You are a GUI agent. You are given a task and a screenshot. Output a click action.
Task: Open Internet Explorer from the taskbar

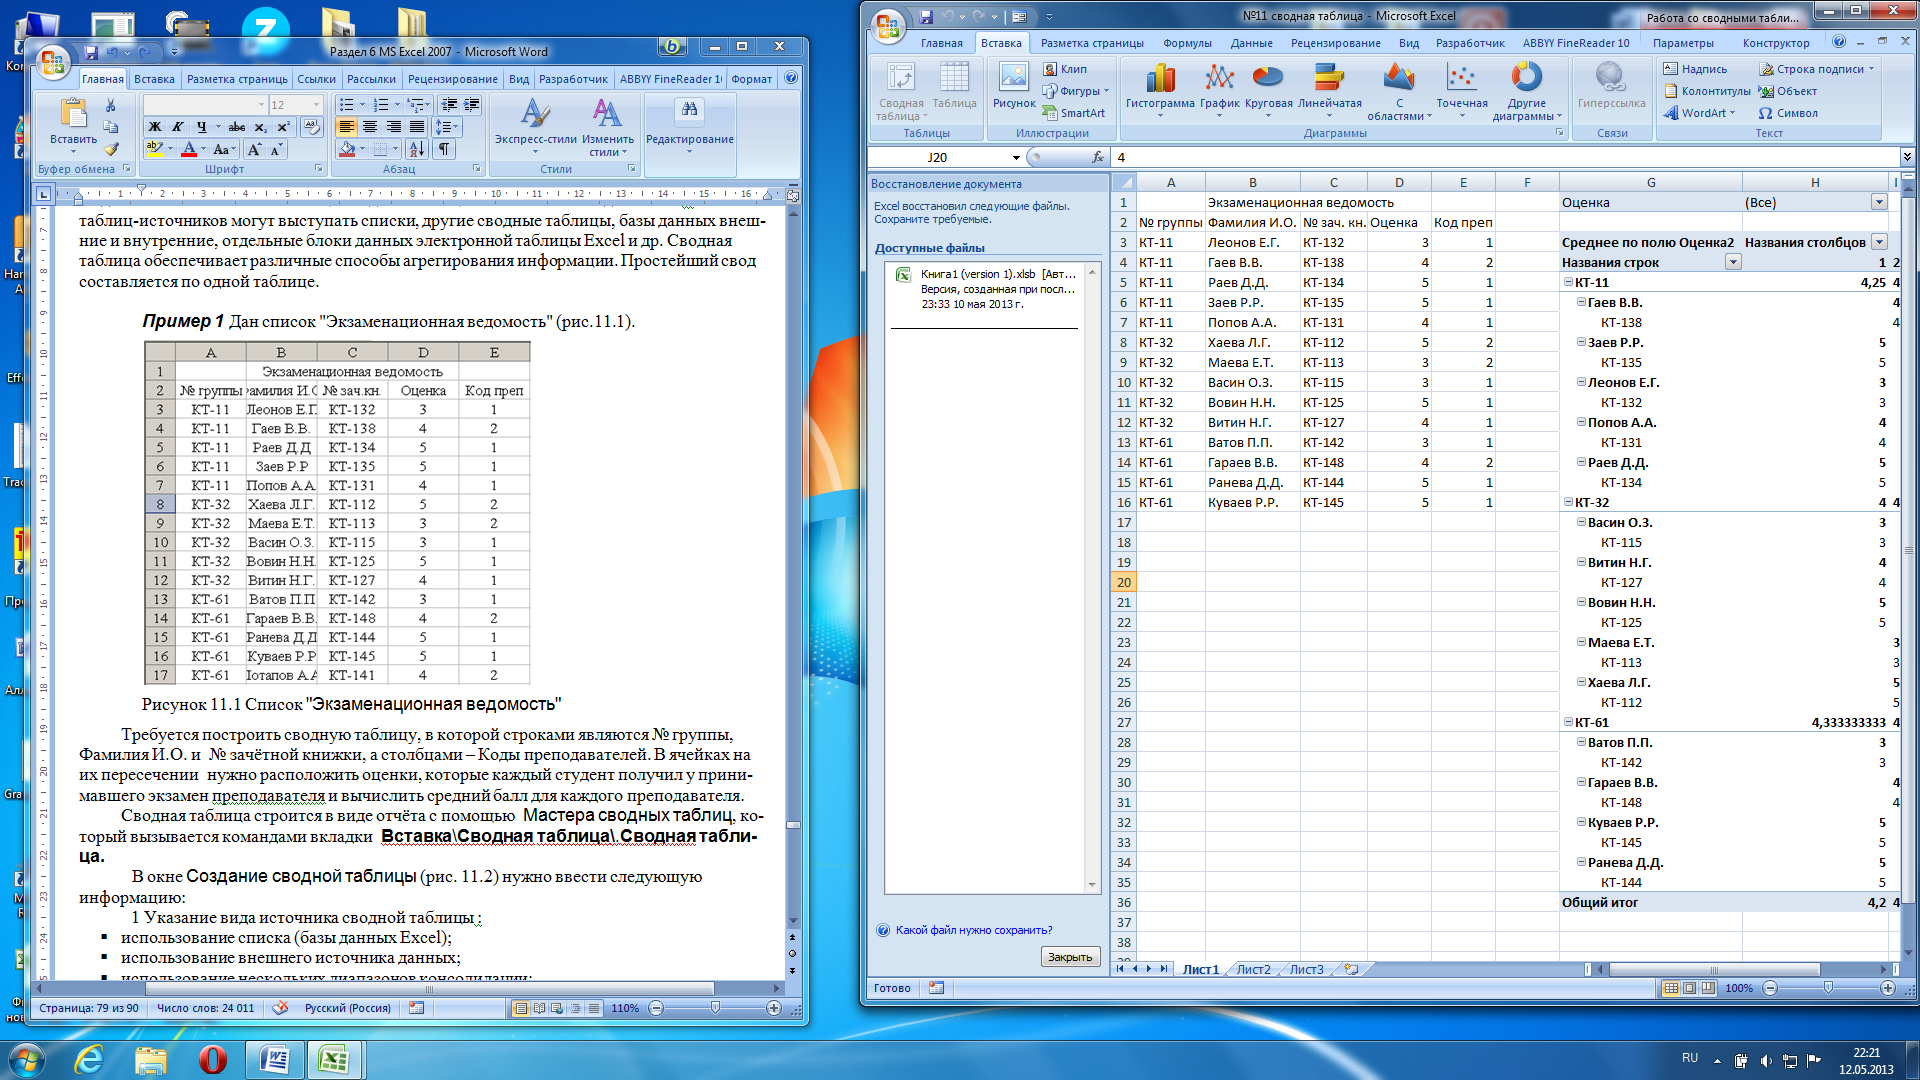tap(89, 1059)
